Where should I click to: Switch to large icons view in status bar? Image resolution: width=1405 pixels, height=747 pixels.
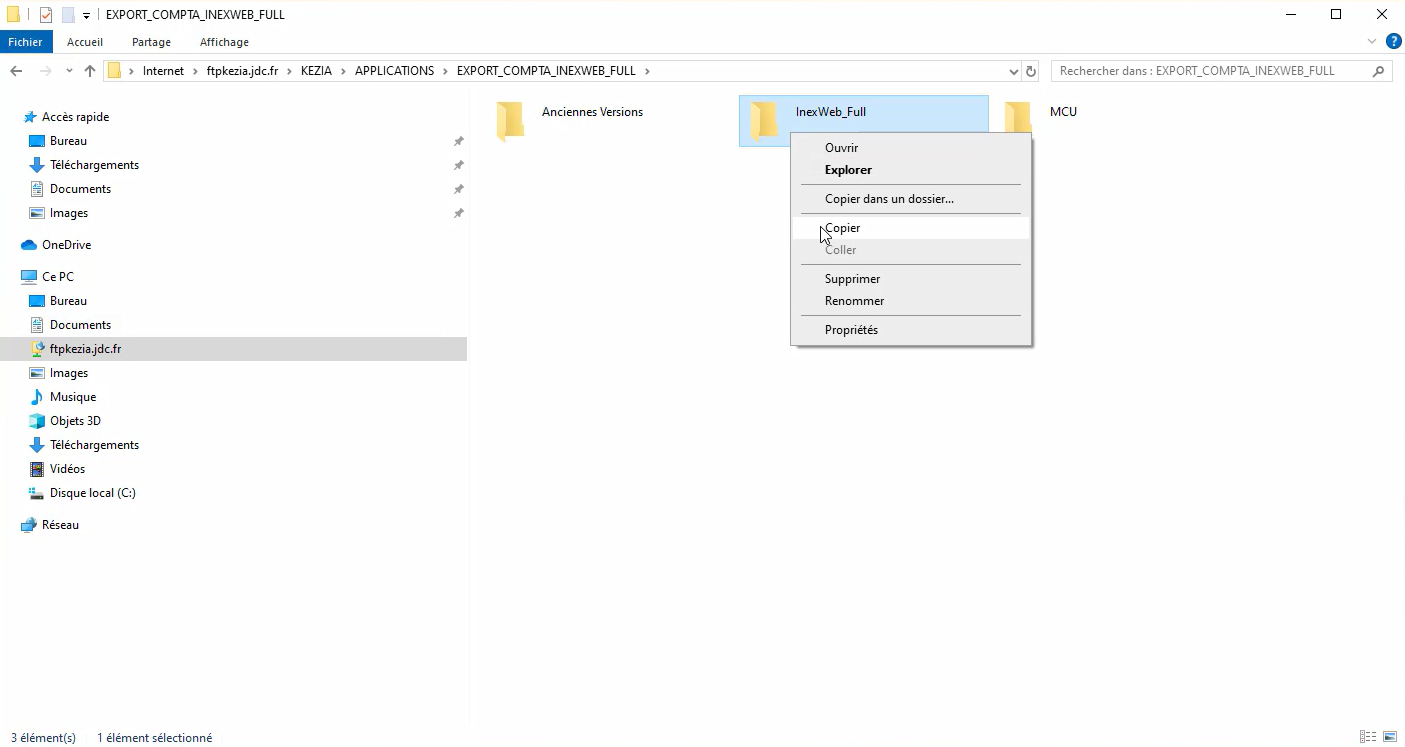pyautogui.click(x=1389, y=737)
